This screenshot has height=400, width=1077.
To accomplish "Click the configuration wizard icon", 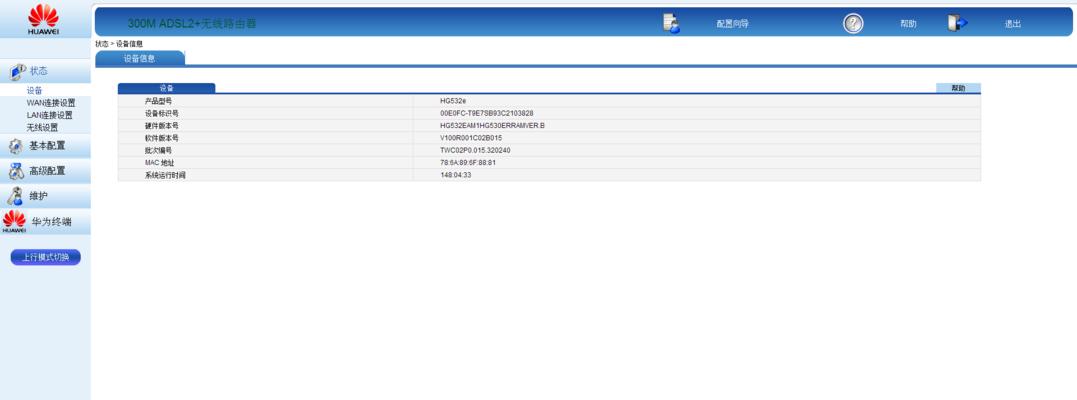I will click(x=671, y=23).
